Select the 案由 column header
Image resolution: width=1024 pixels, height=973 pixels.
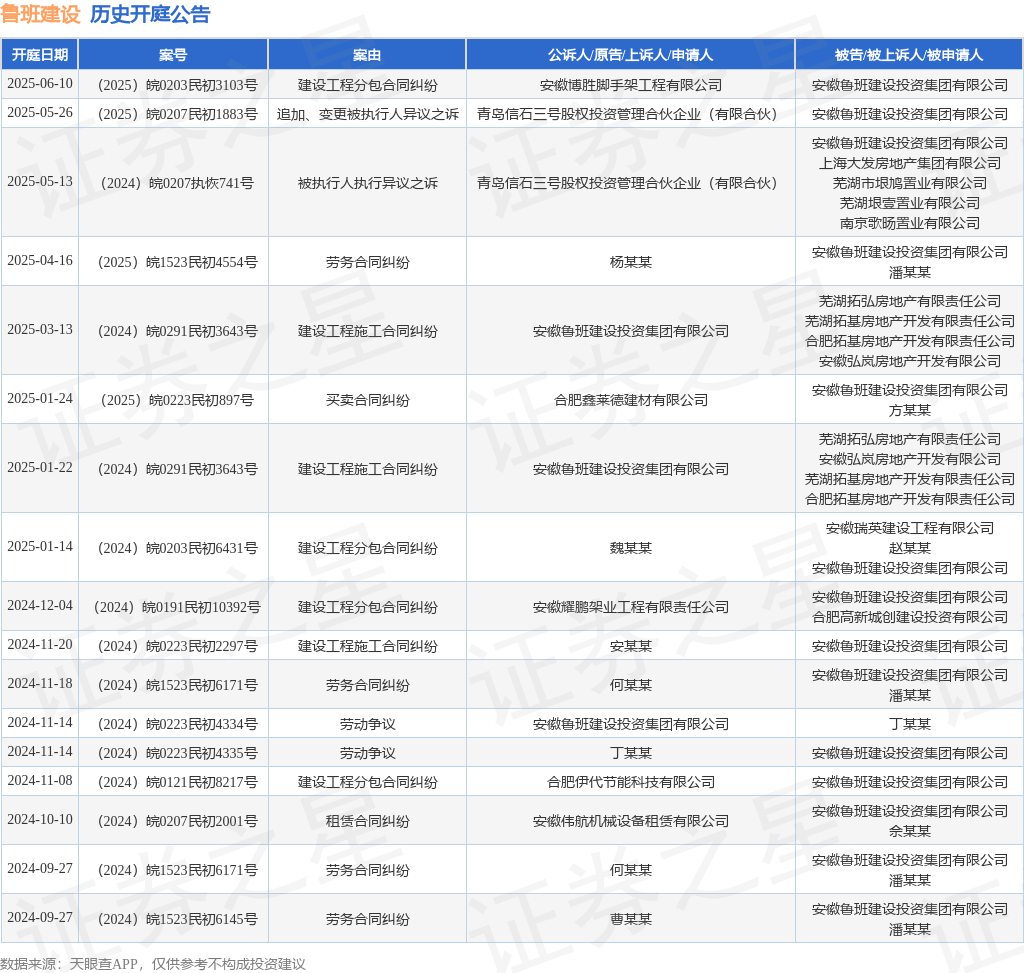tap(367, 55)
